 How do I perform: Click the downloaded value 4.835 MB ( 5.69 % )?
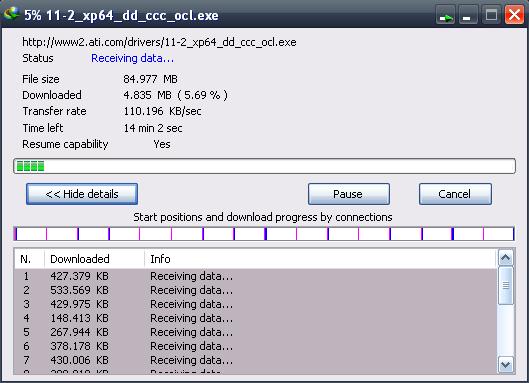tap(175, 95)
